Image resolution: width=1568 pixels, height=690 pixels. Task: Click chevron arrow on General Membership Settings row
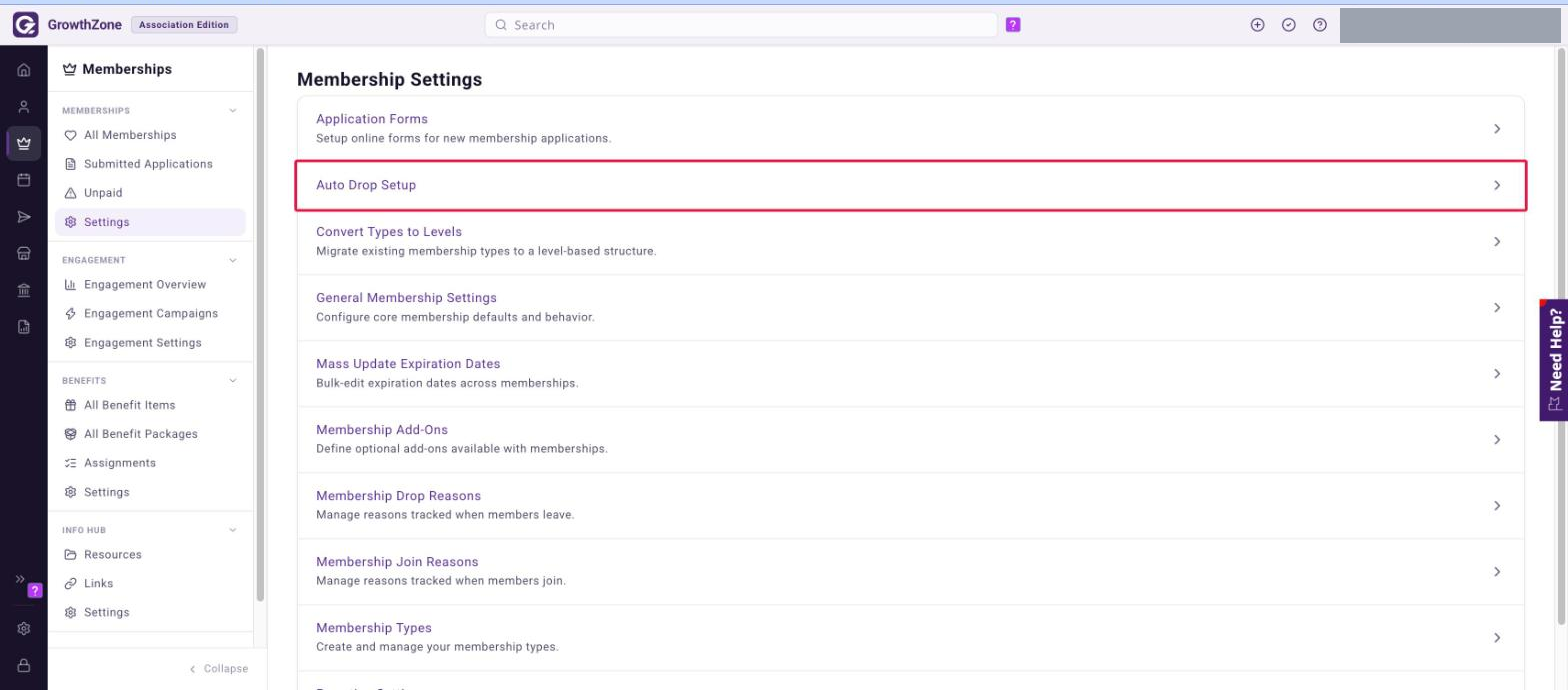(x=1497, y=308)
